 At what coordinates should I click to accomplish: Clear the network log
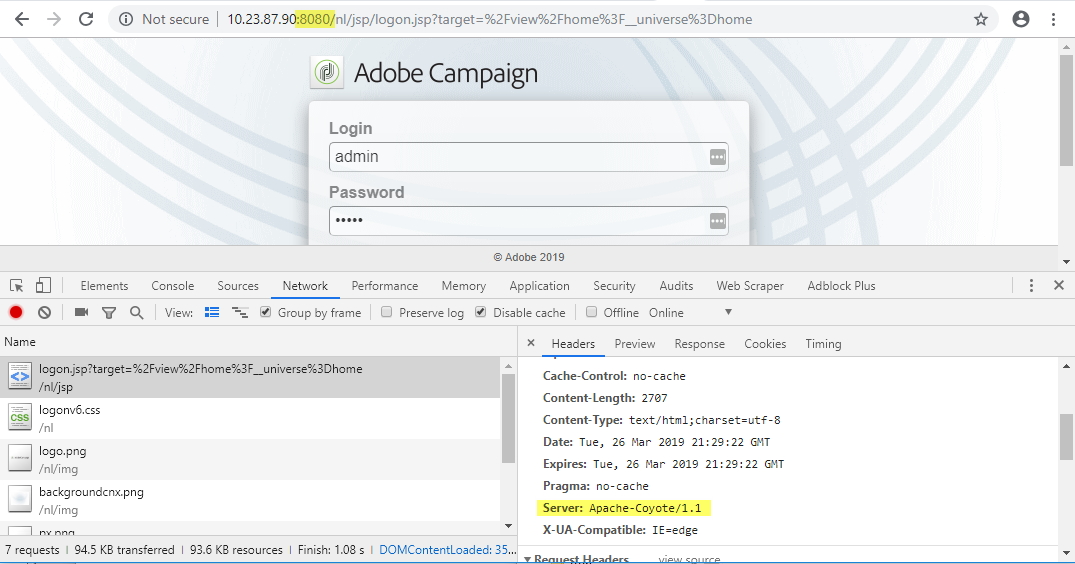click(x=44, y=313)
